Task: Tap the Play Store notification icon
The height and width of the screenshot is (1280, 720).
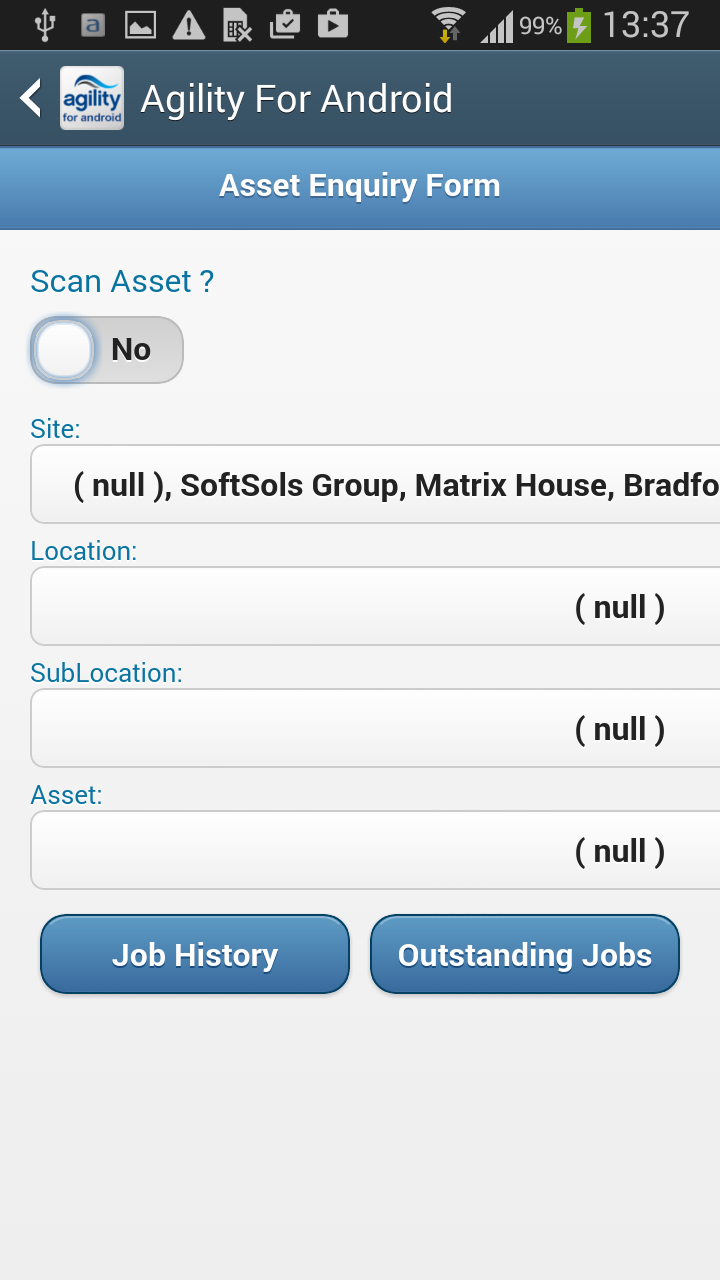Action: [333, 24]
